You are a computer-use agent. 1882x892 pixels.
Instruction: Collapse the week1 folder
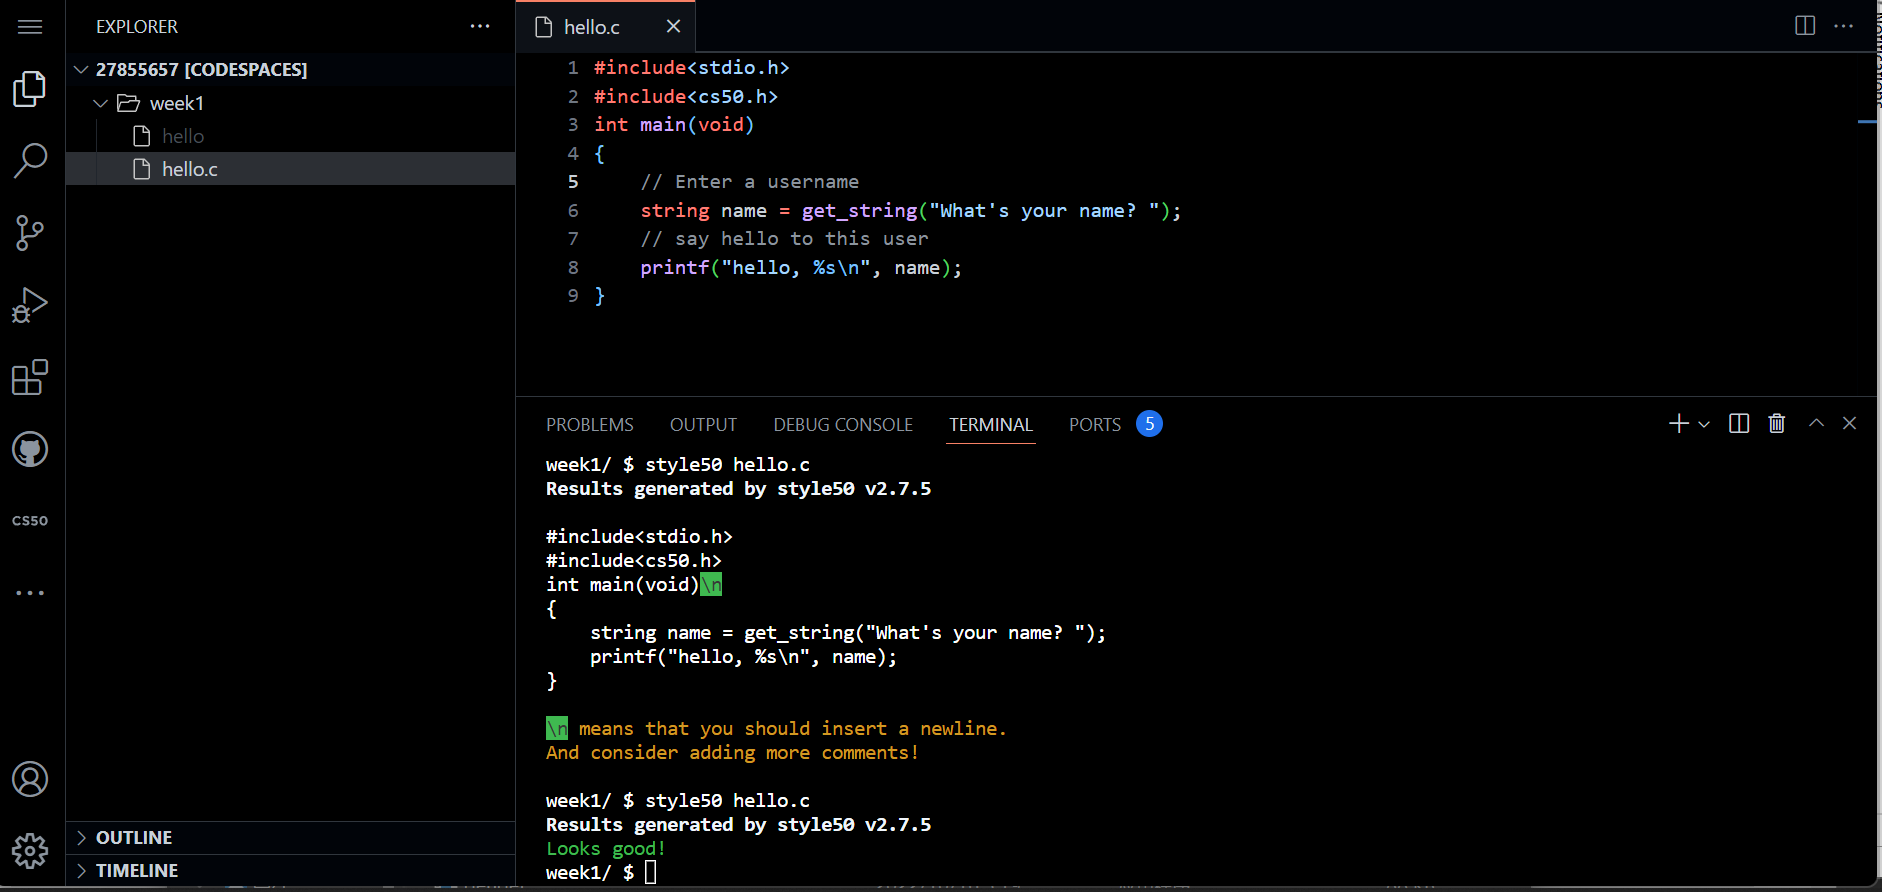coord(101,103)
